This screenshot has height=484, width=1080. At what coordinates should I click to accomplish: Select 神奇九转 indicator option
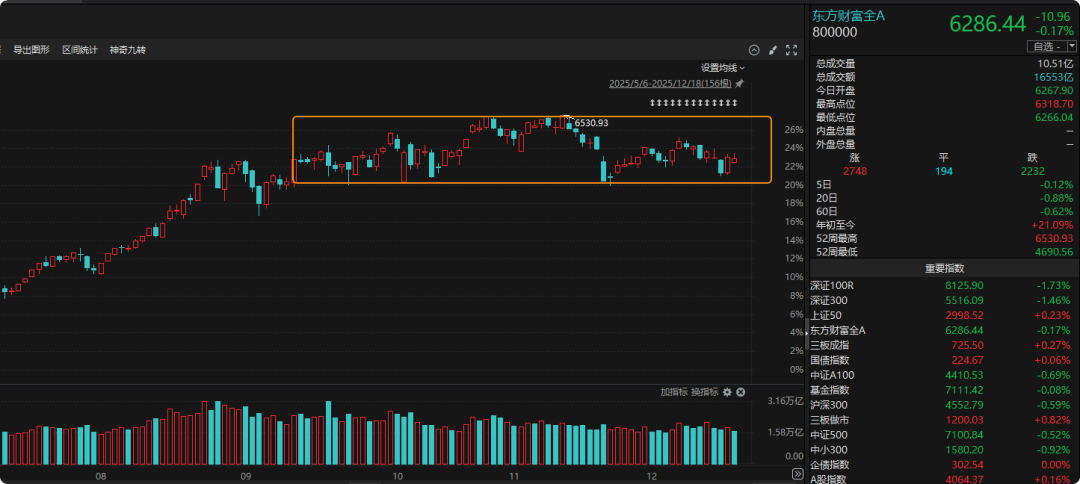click(x=128, y=50)
